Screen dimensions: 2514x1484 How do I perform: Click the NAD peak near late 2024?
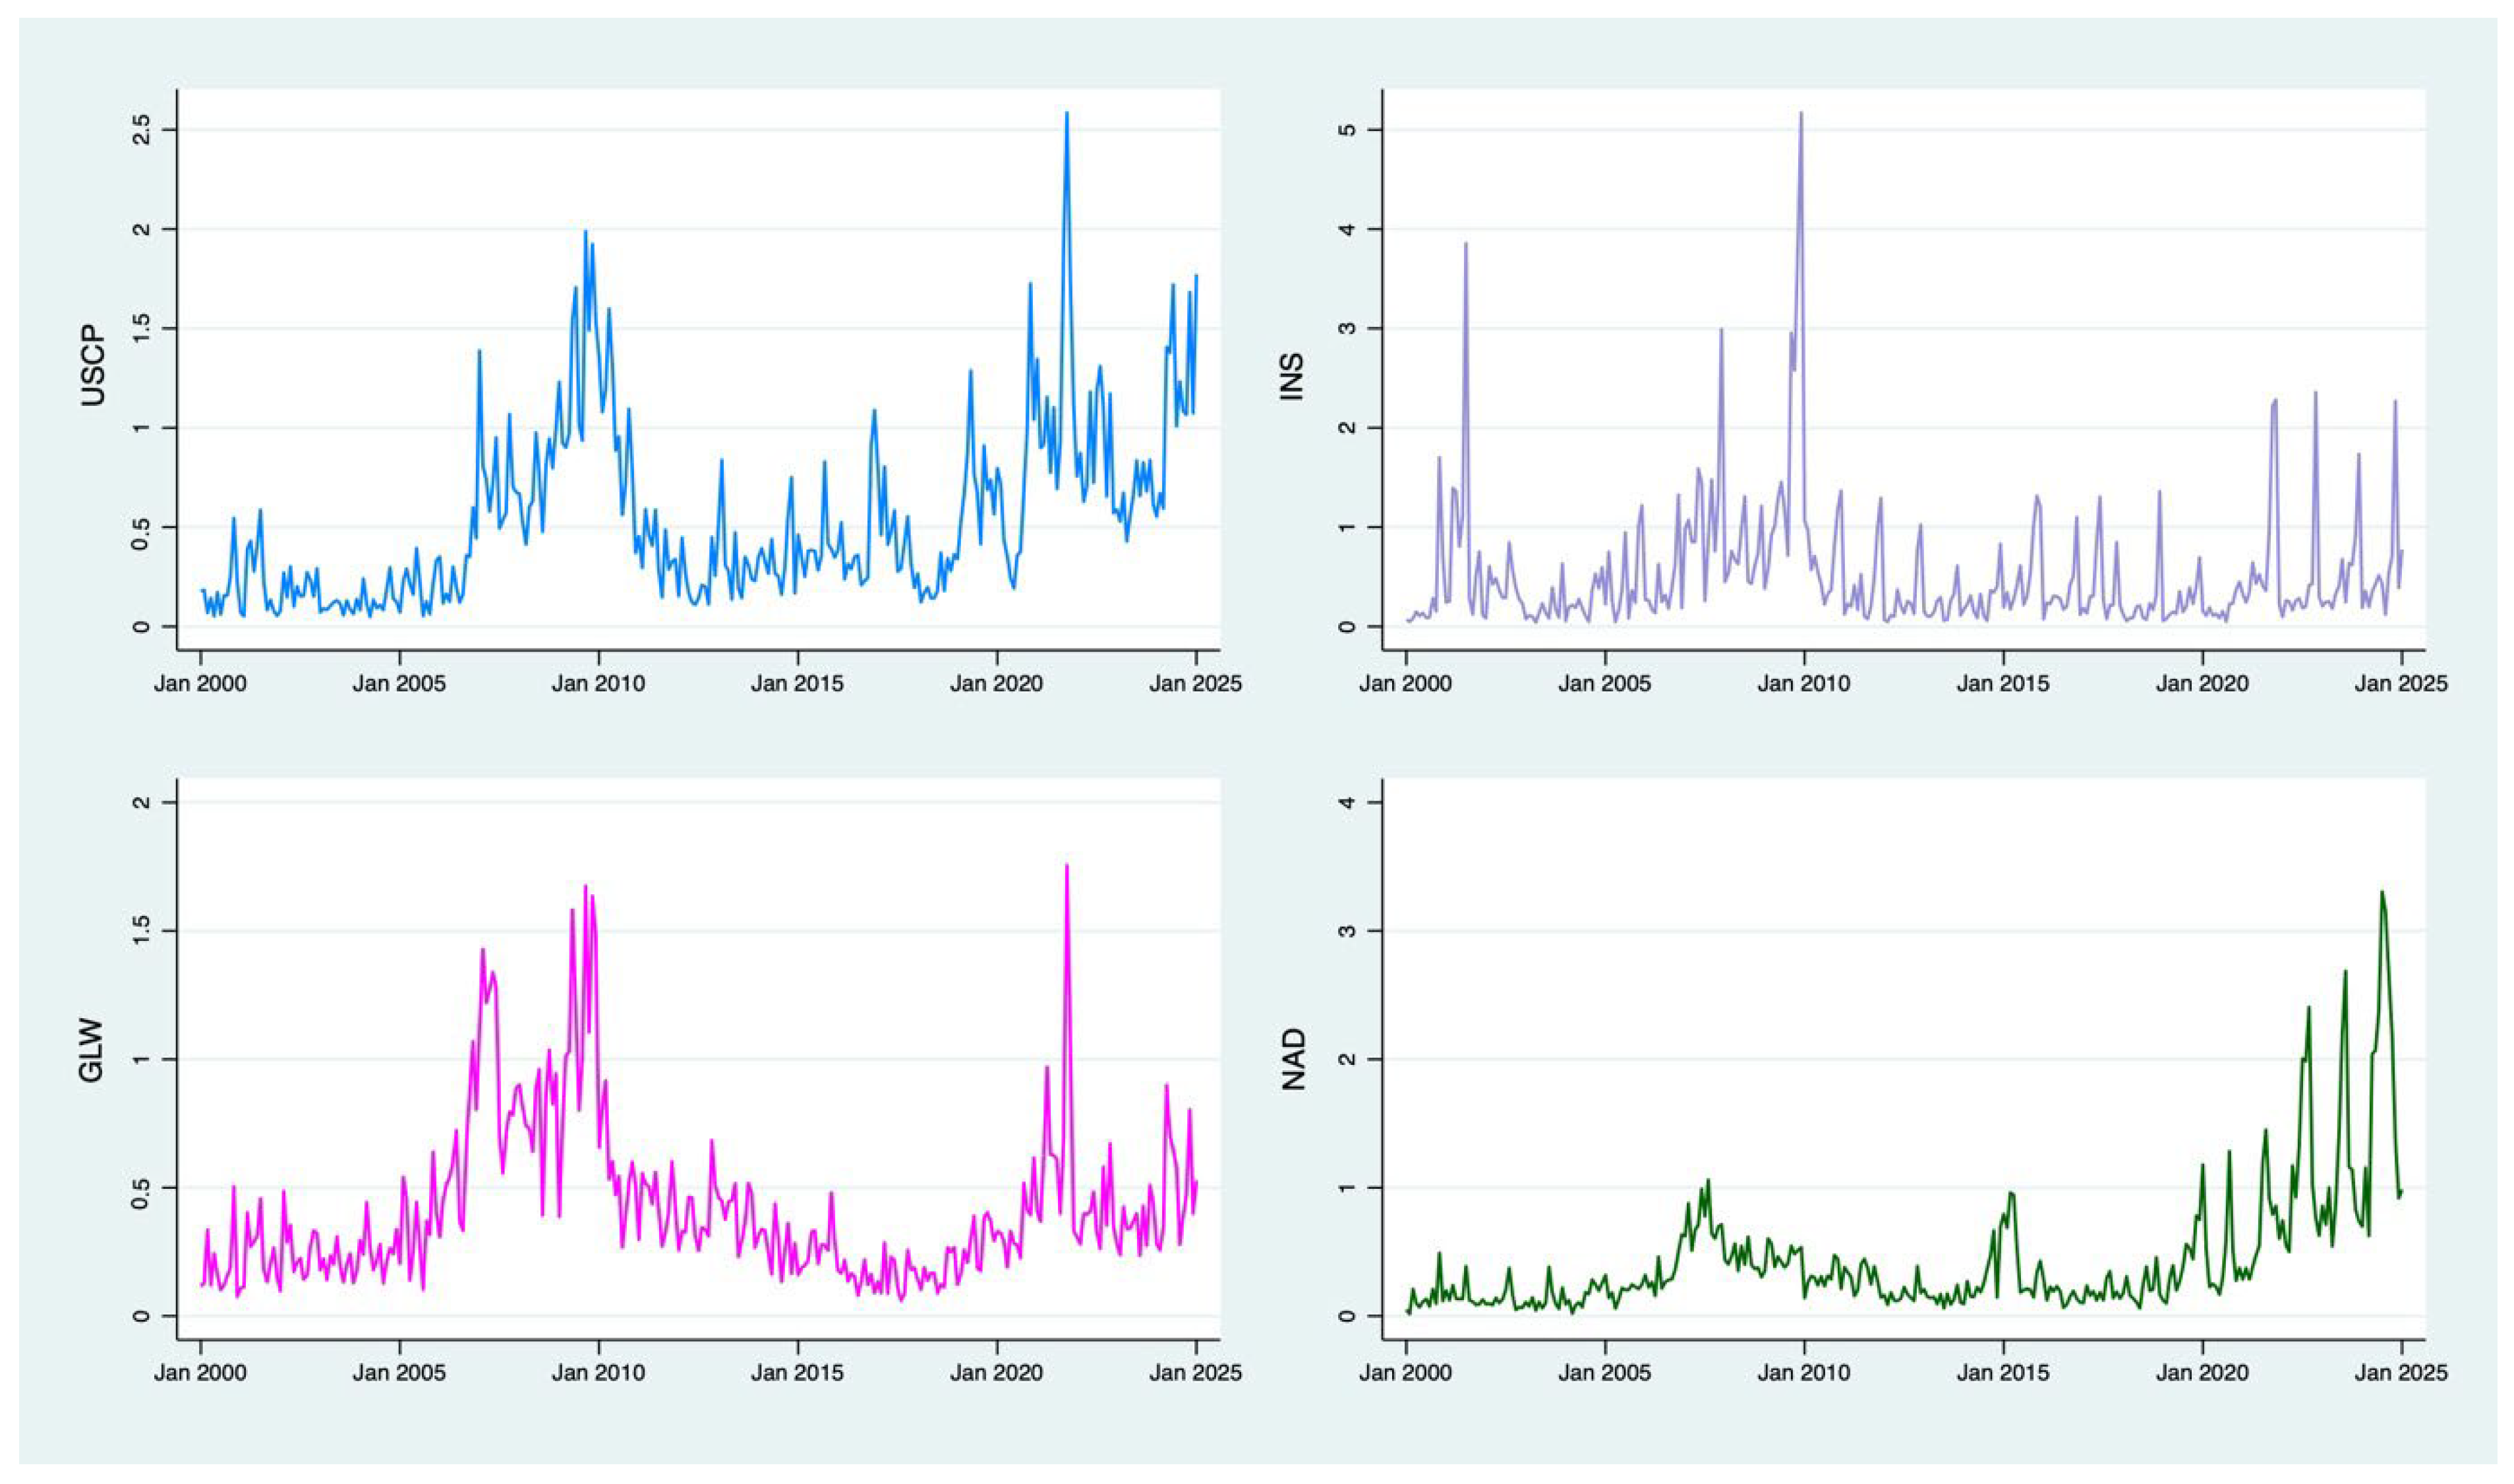click(x=2382, y=892)
